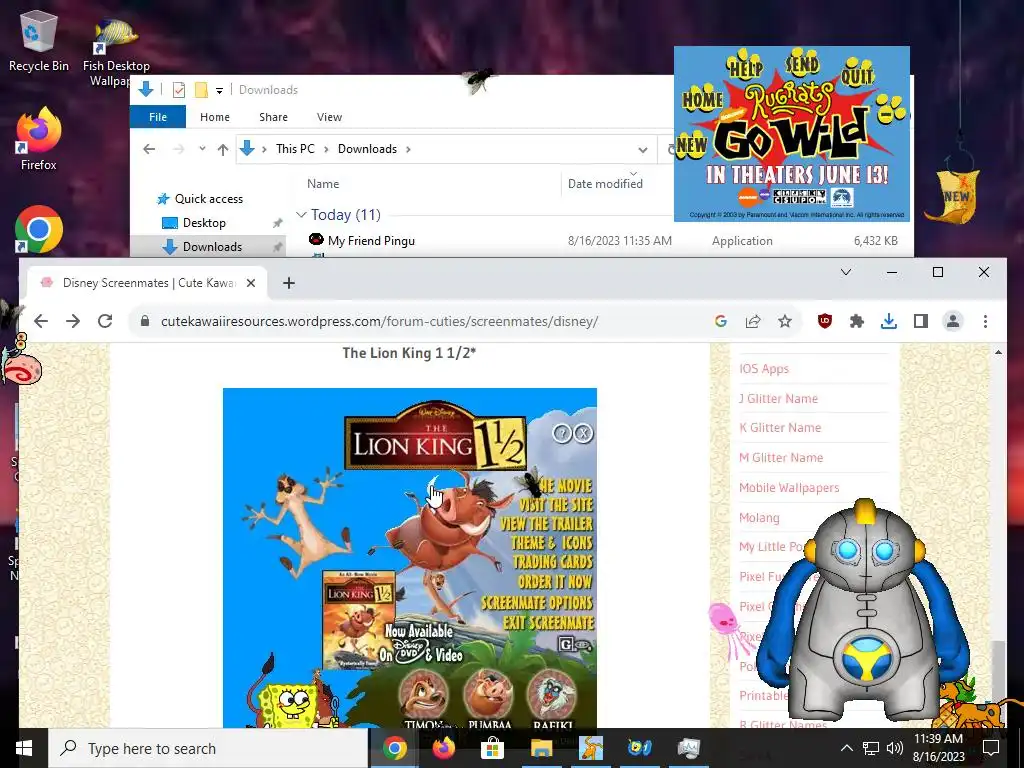
Task: Launch Google Chrome from desktop icon
Action: pos(39,229)
